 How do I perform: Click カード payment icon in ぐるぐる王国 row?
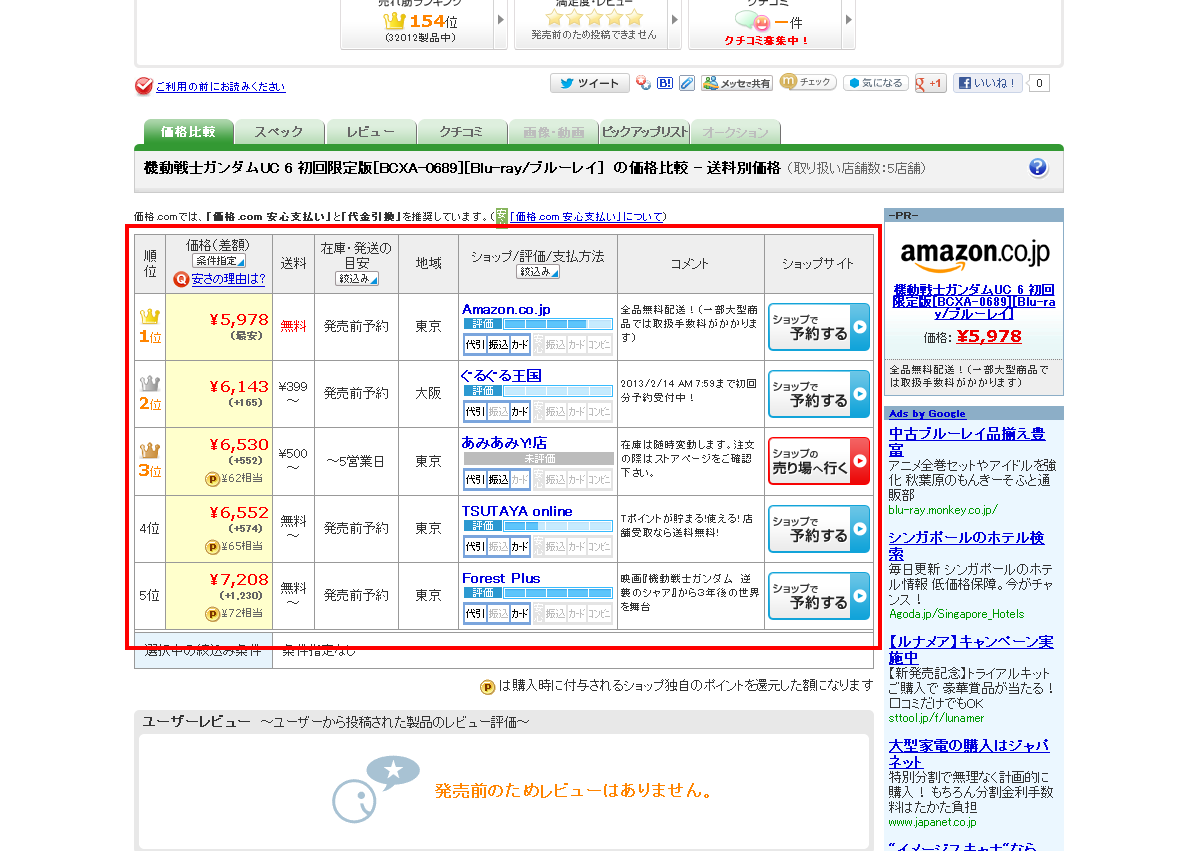(x=520, y=412)
